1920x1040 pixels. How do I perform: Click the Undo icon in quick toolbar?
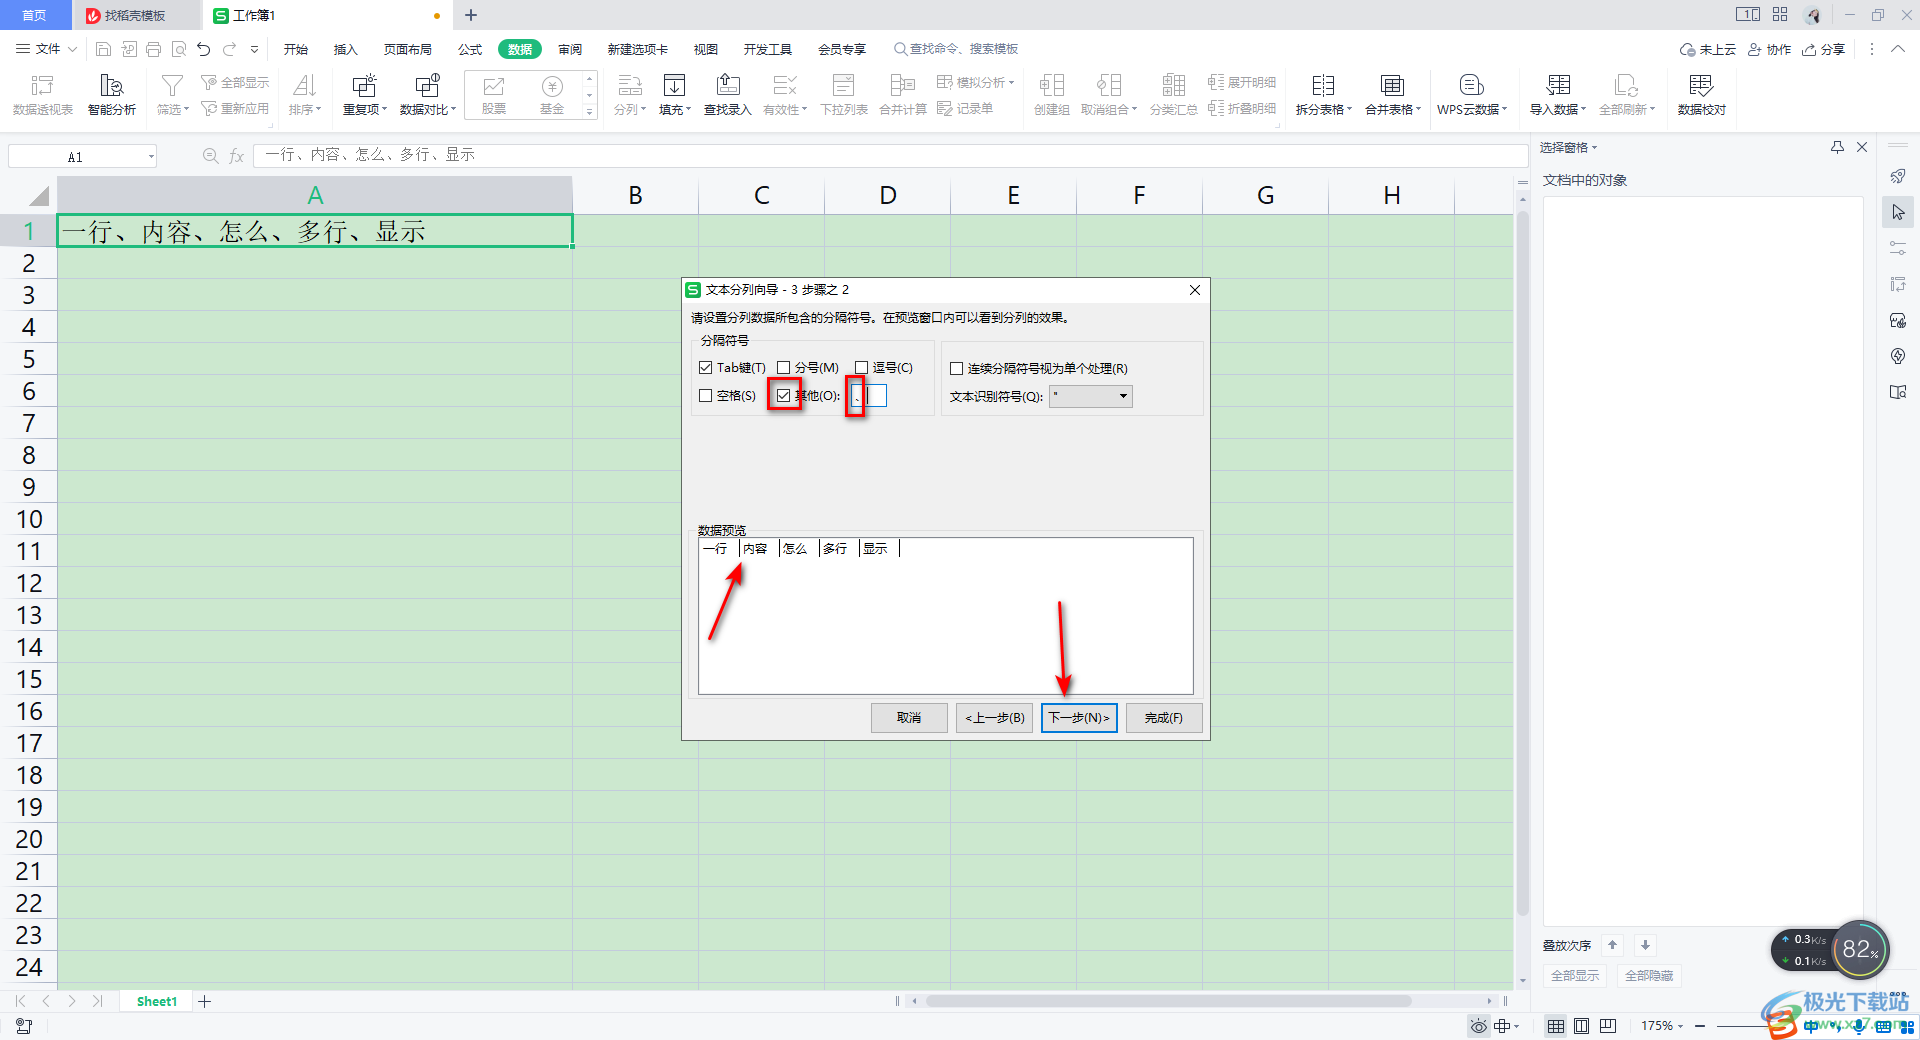point(204,49)
